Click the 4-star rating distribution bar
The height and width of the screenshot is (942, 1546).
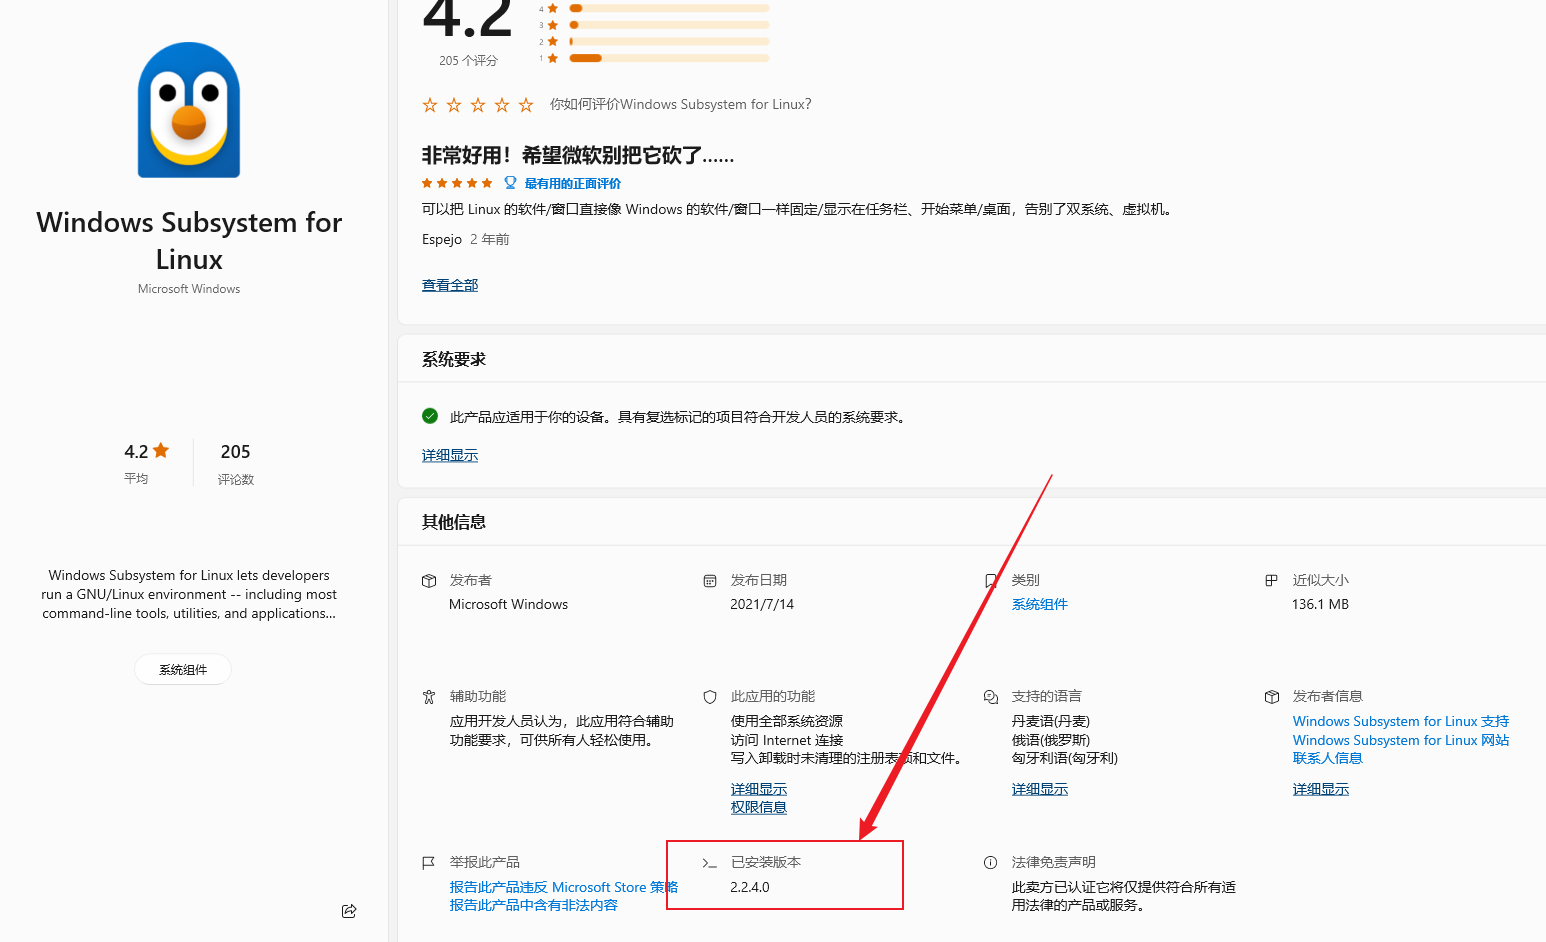click(669, 8)
